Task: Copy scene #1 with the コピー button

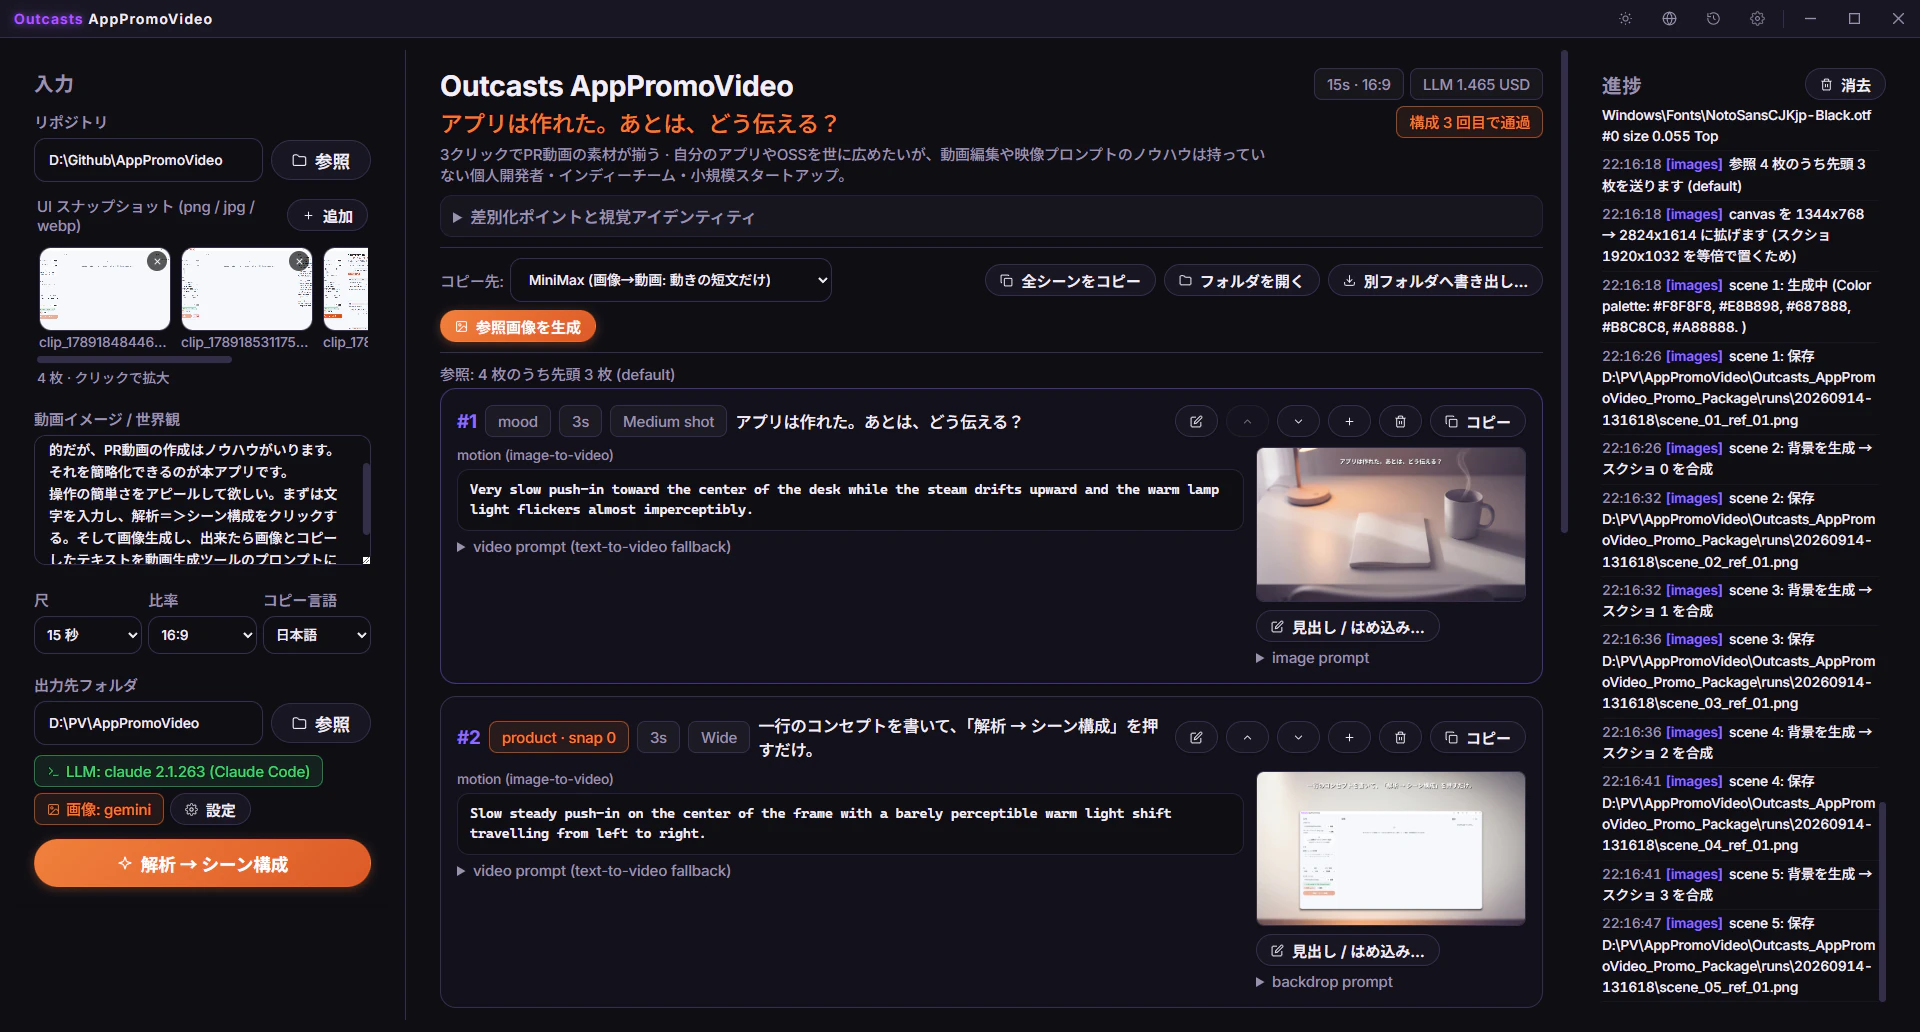Action: click(x=1478, y=422)
